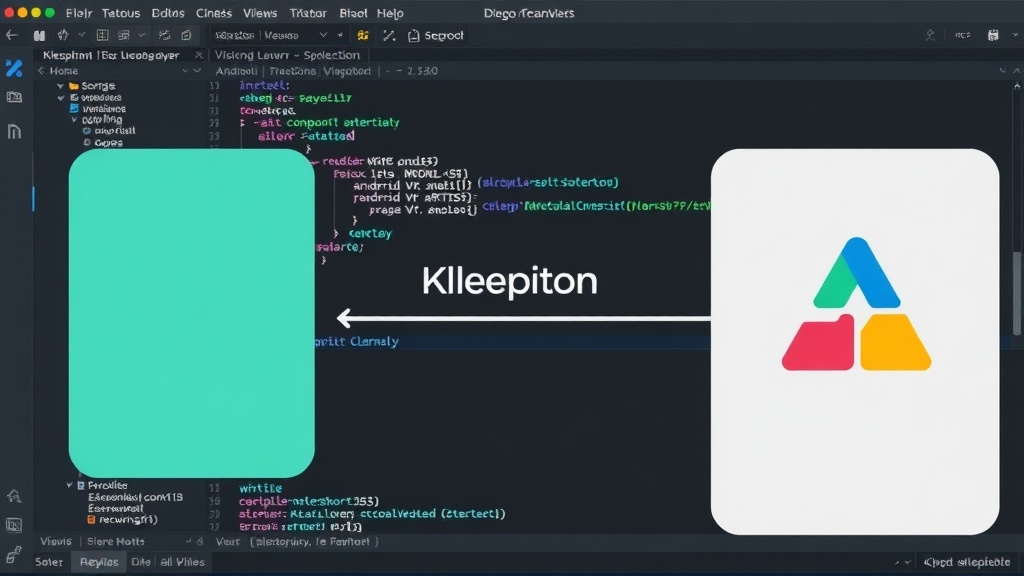
Task: Collapse the second tree node below Sortgs
Action: point(61,98)
